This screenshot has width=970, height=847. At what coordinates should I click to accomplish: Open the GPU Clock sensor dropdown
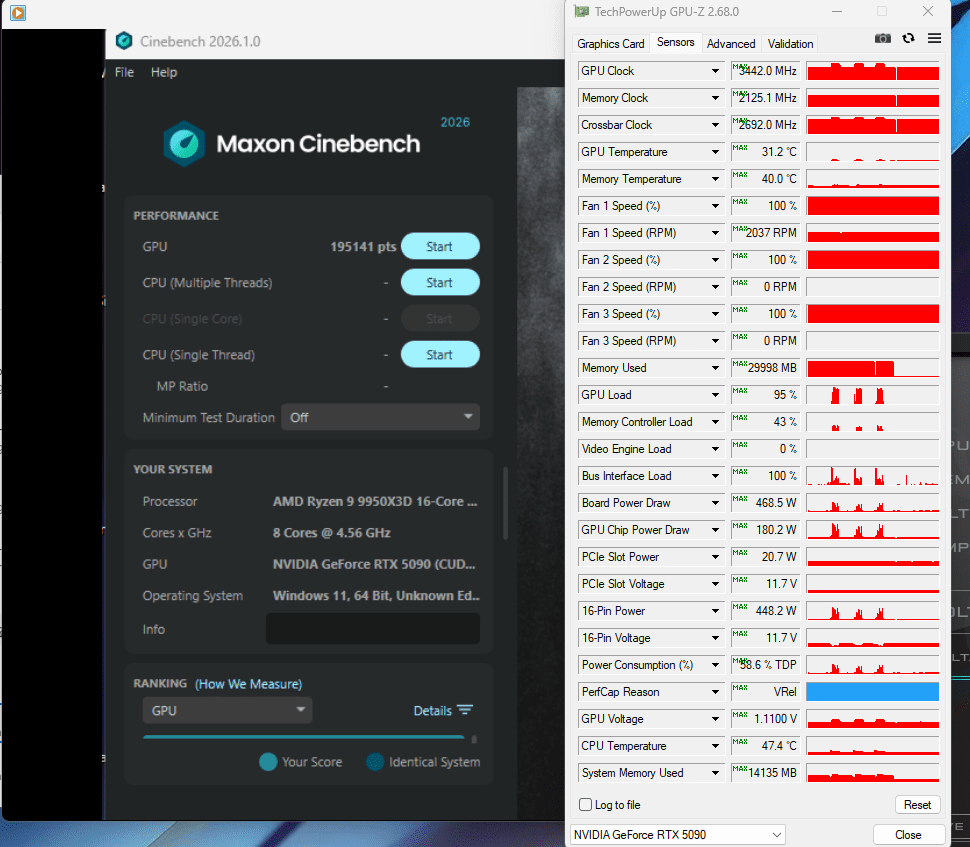[715, 71]
